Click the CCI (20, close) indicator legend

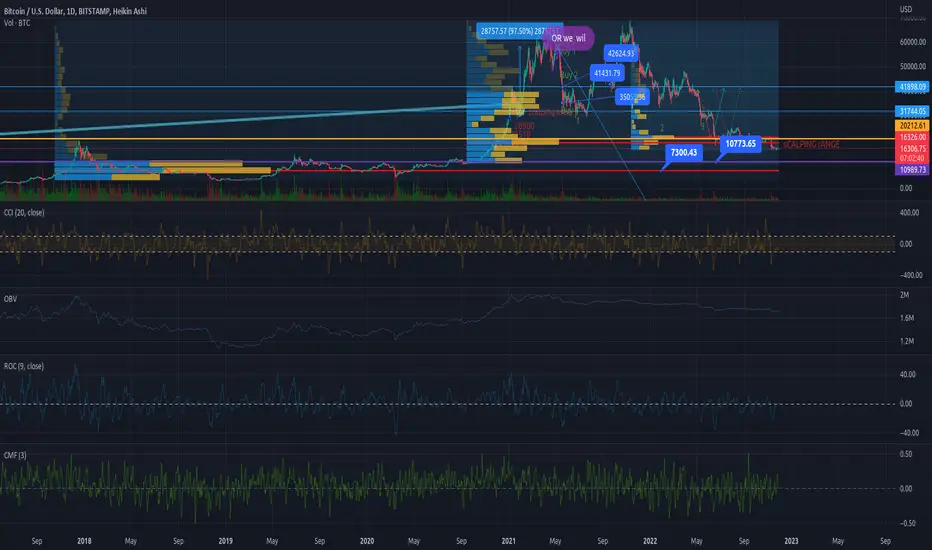pyautogui.click(x=24, y=212)
